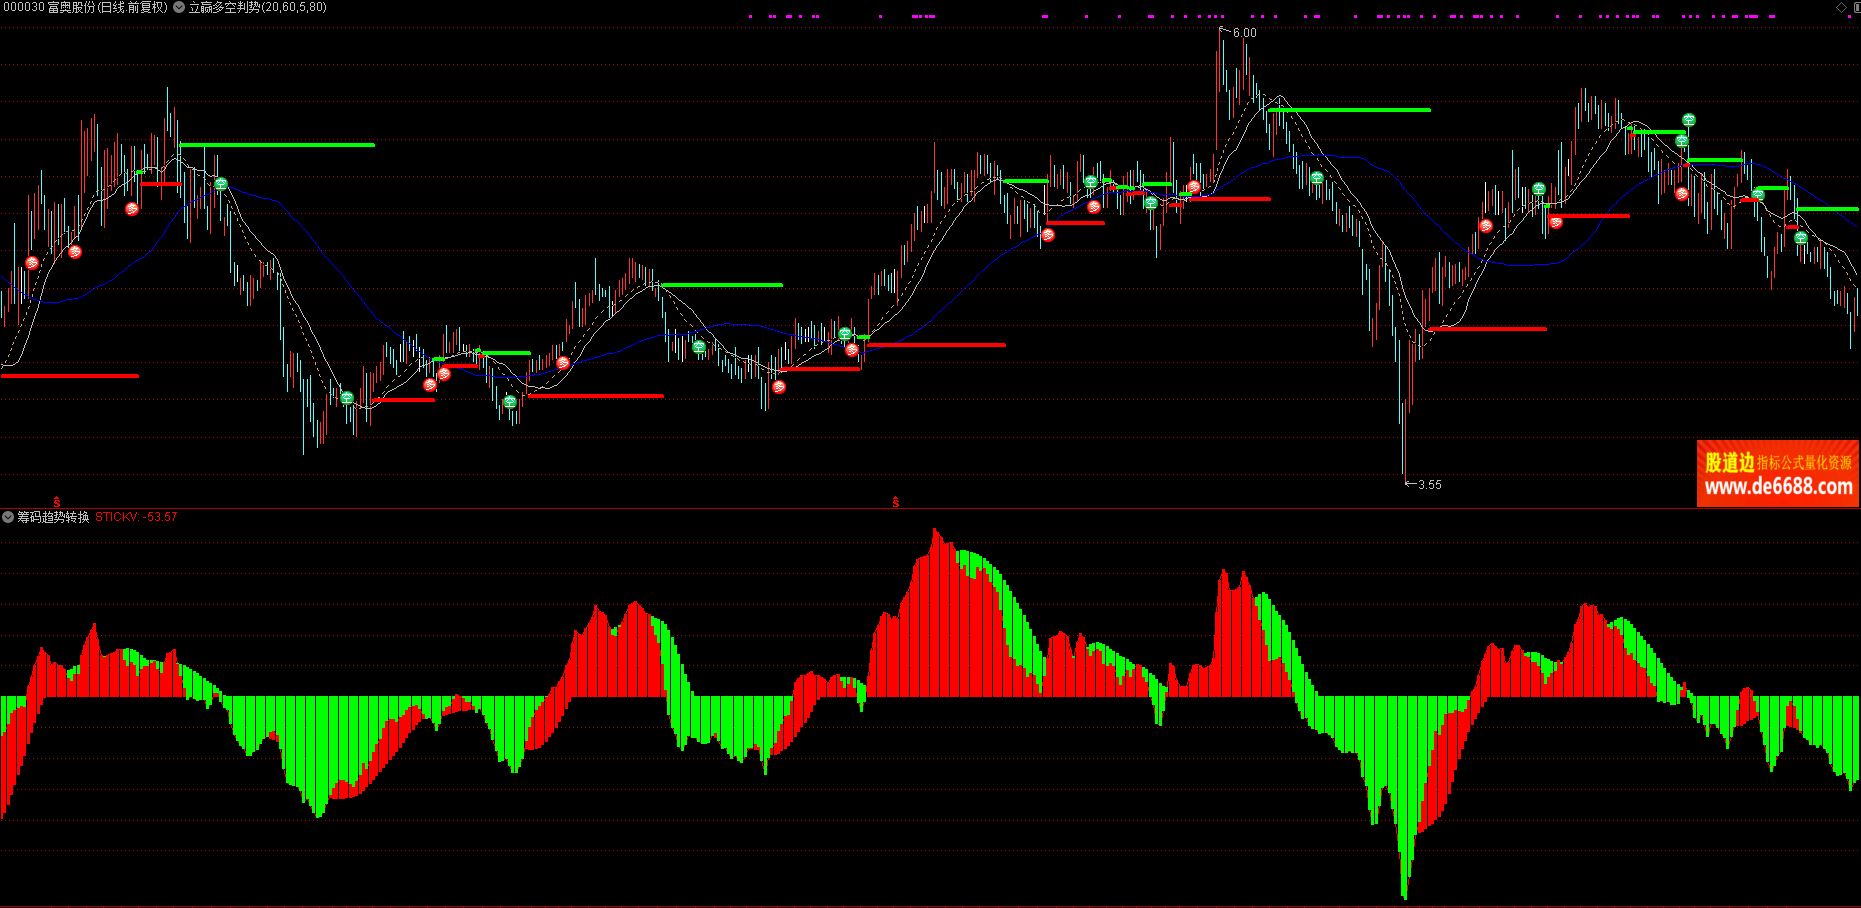Click the leftmost red 多 signal marker
Image resolution: width=1861 pixels, height=908 pixels.
(x=32, y=263)
